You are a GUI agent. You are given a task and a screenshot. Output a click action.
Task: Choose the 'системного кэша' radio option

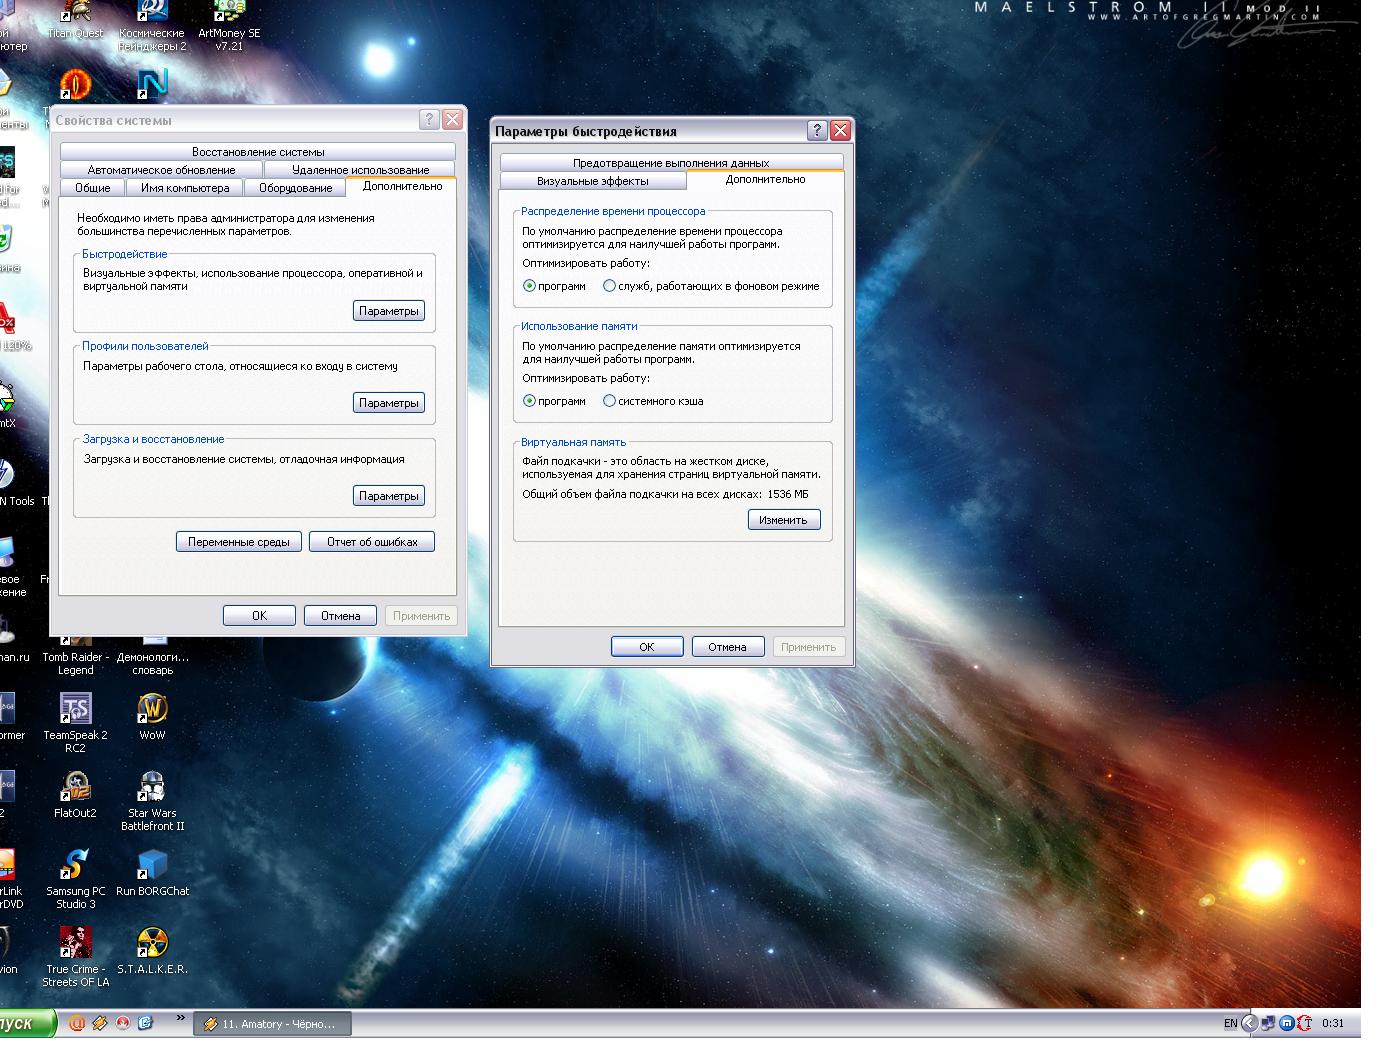[653, 401]
